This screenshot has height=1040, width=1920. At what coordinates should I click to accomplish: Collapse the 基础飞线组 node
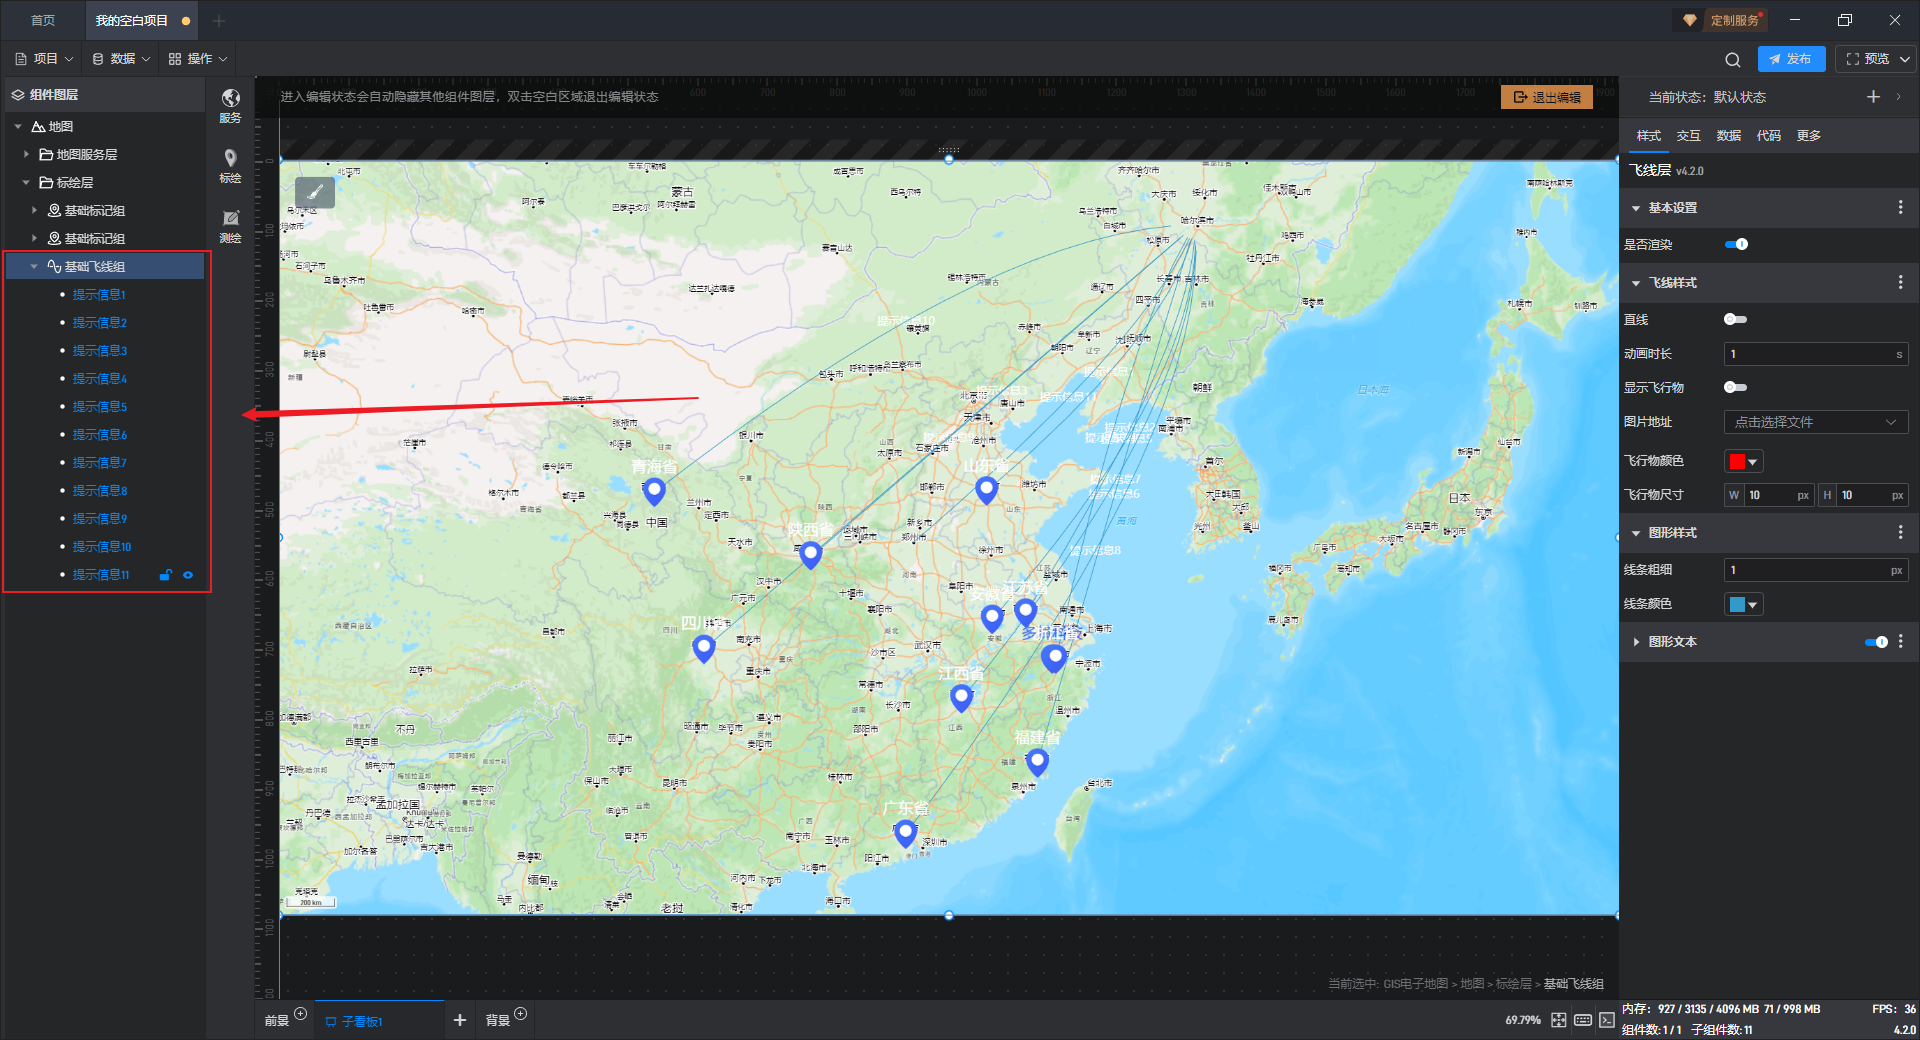click(x=34, y=267)
